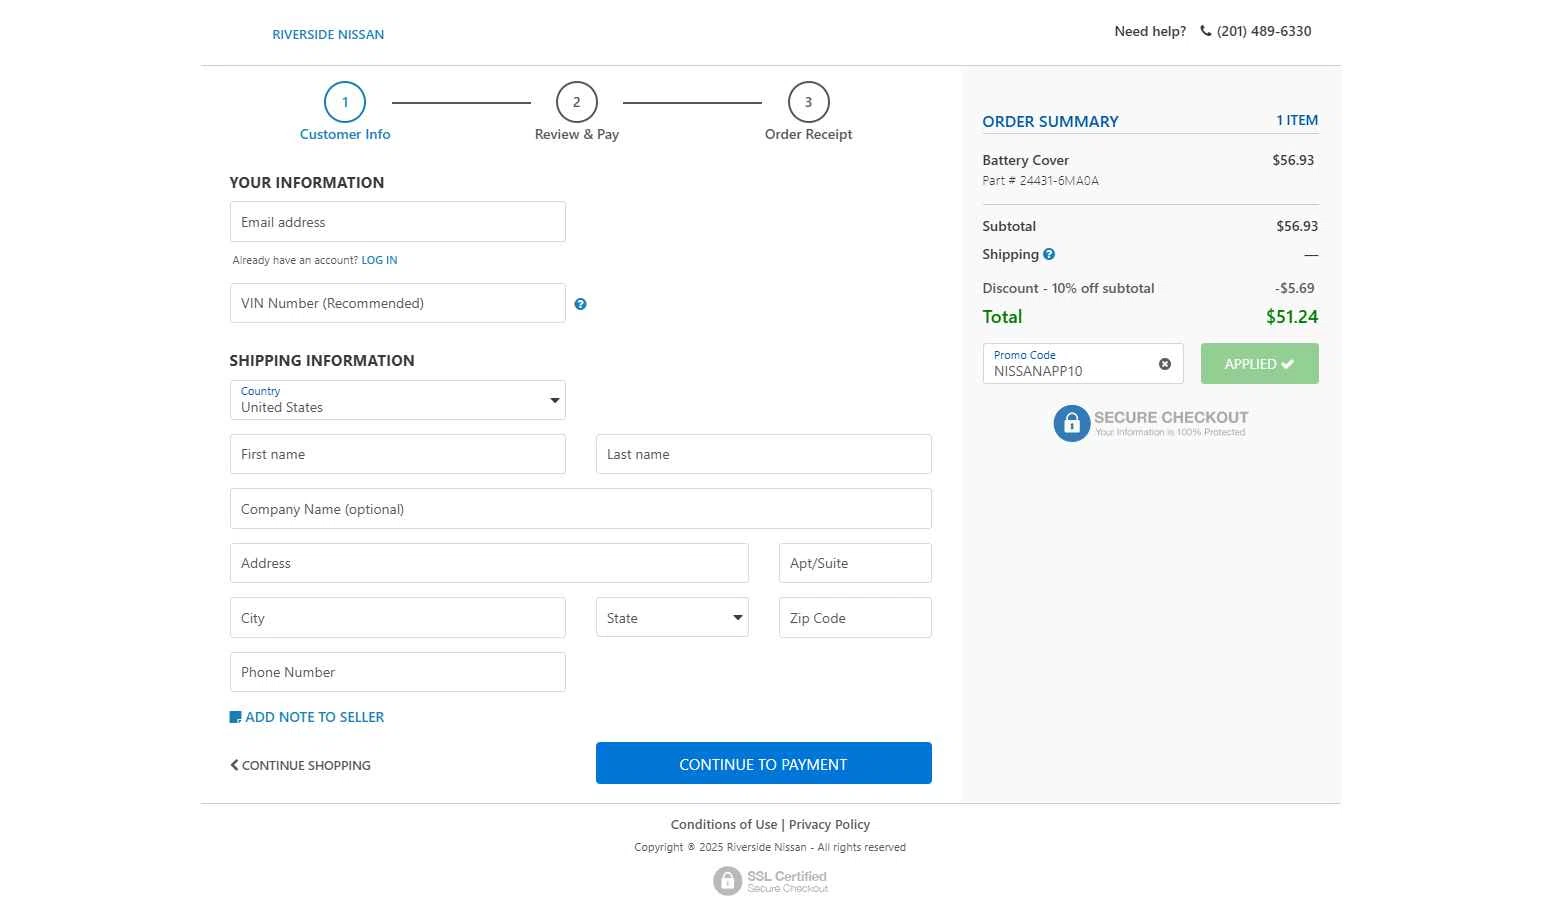Click the back chevron beside Continue Shopping
1541x911 pixels.
(234, 765)
